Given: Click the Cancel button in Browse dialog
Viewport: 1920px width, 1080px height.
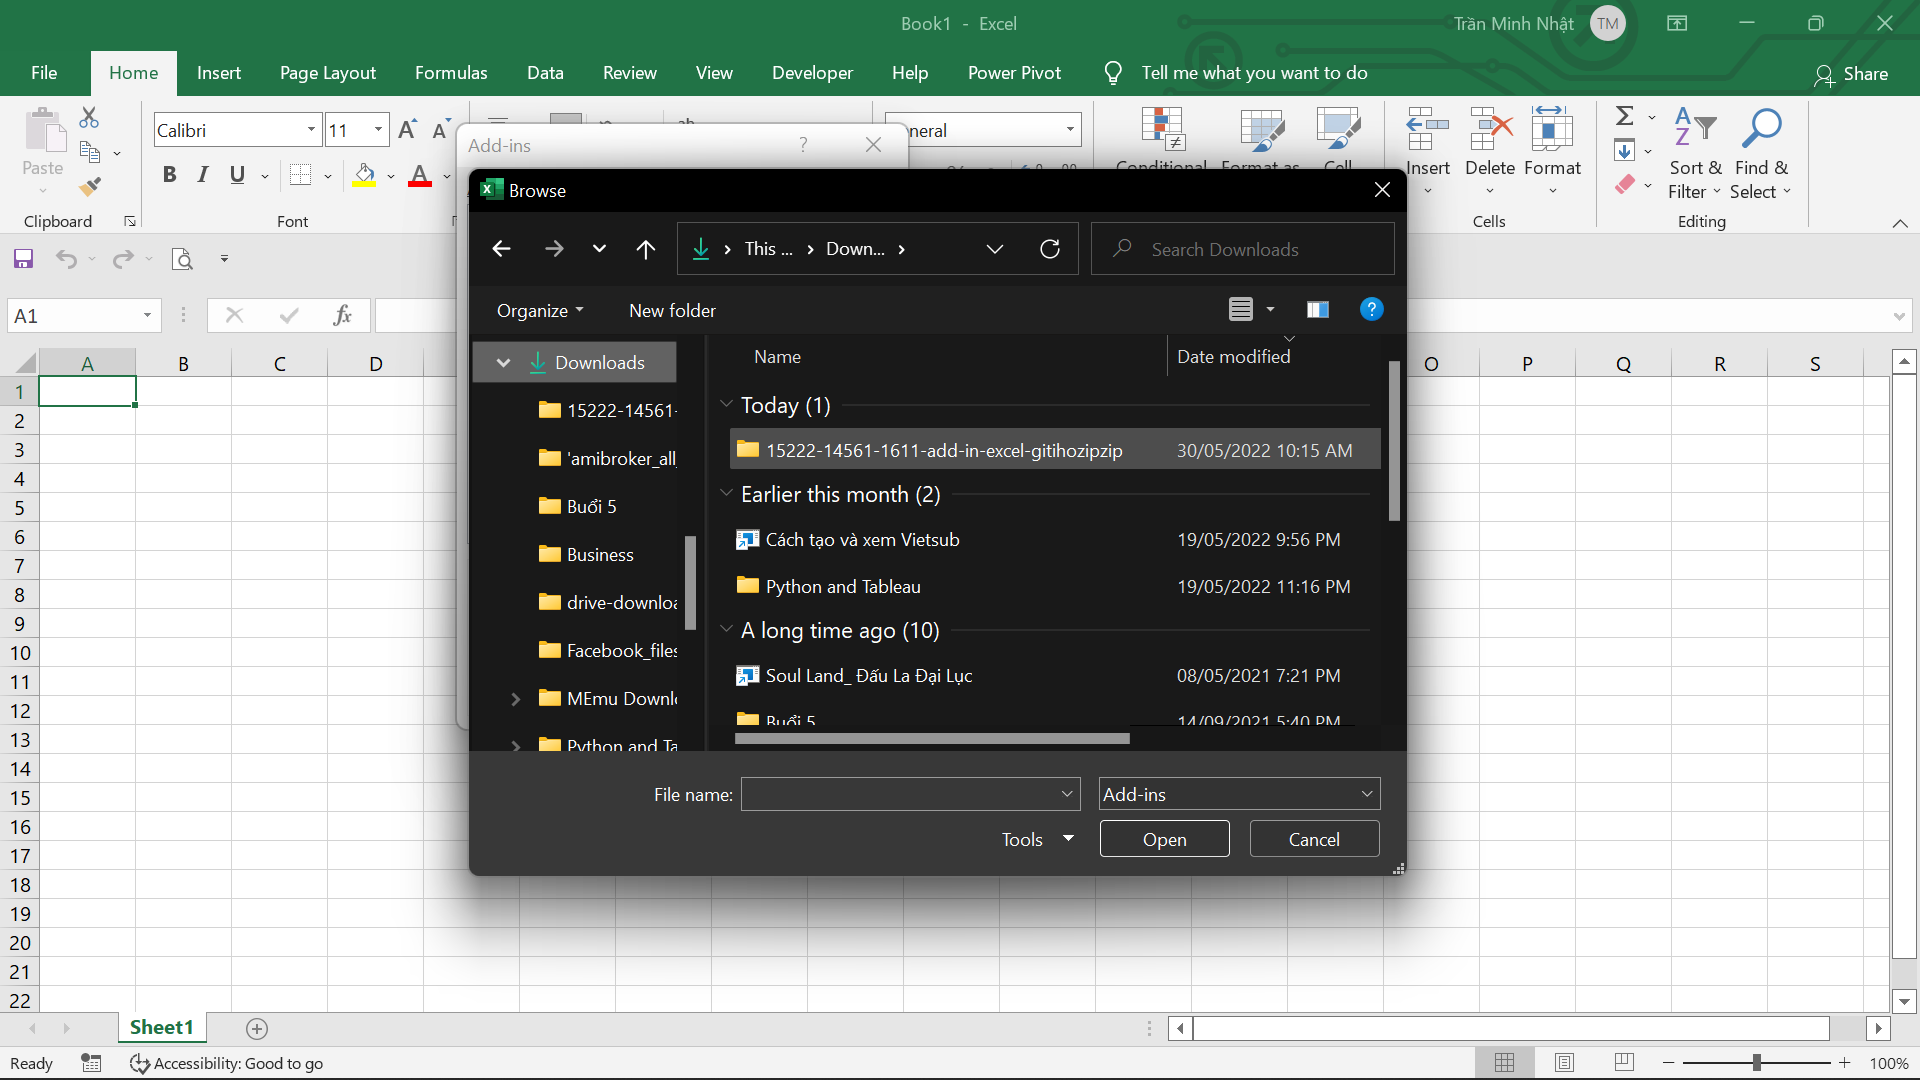Looking at the screenshot, I should (1314, 839).
